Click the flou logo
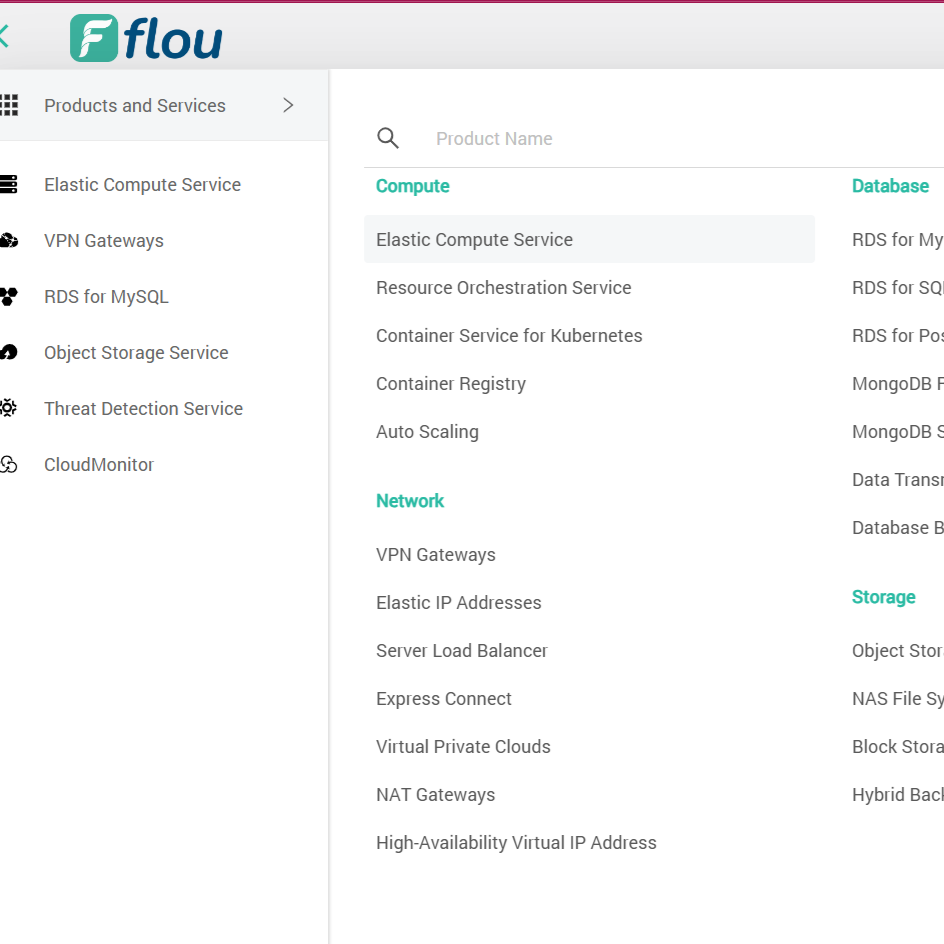The height and width of the screenshot is (944, 944). (x=146, y=38)
